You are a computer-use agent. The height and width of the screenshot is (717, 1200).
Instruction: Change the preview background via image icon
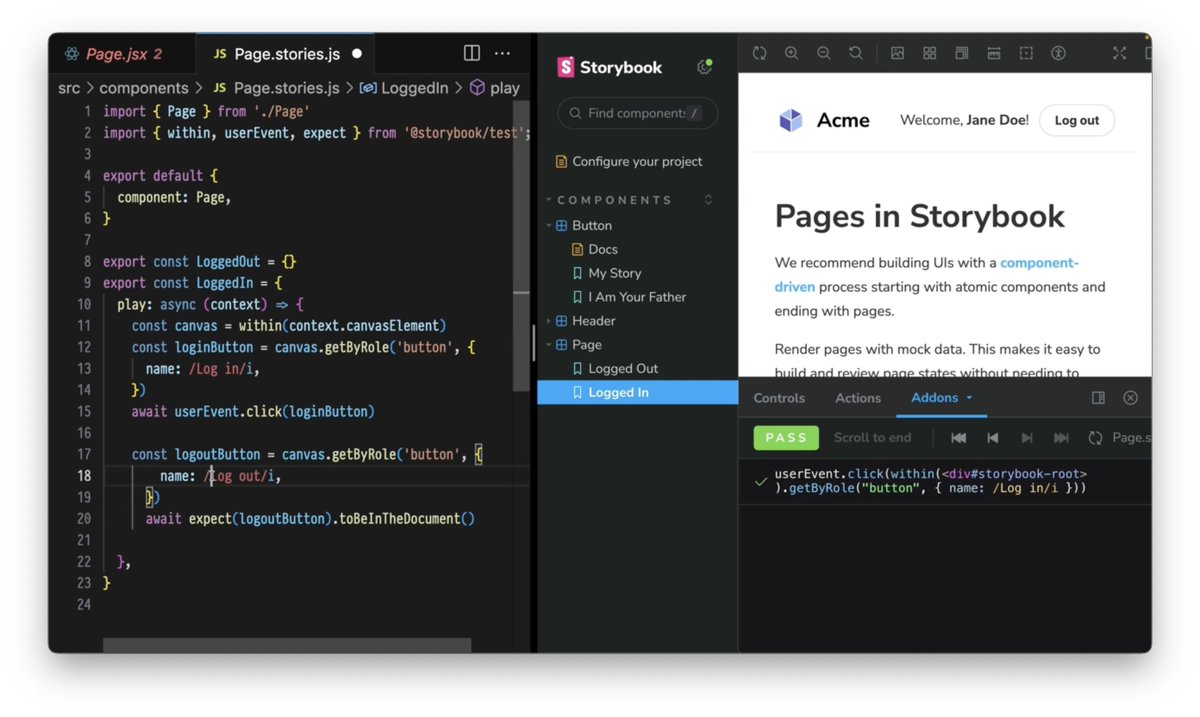[897, 53]
